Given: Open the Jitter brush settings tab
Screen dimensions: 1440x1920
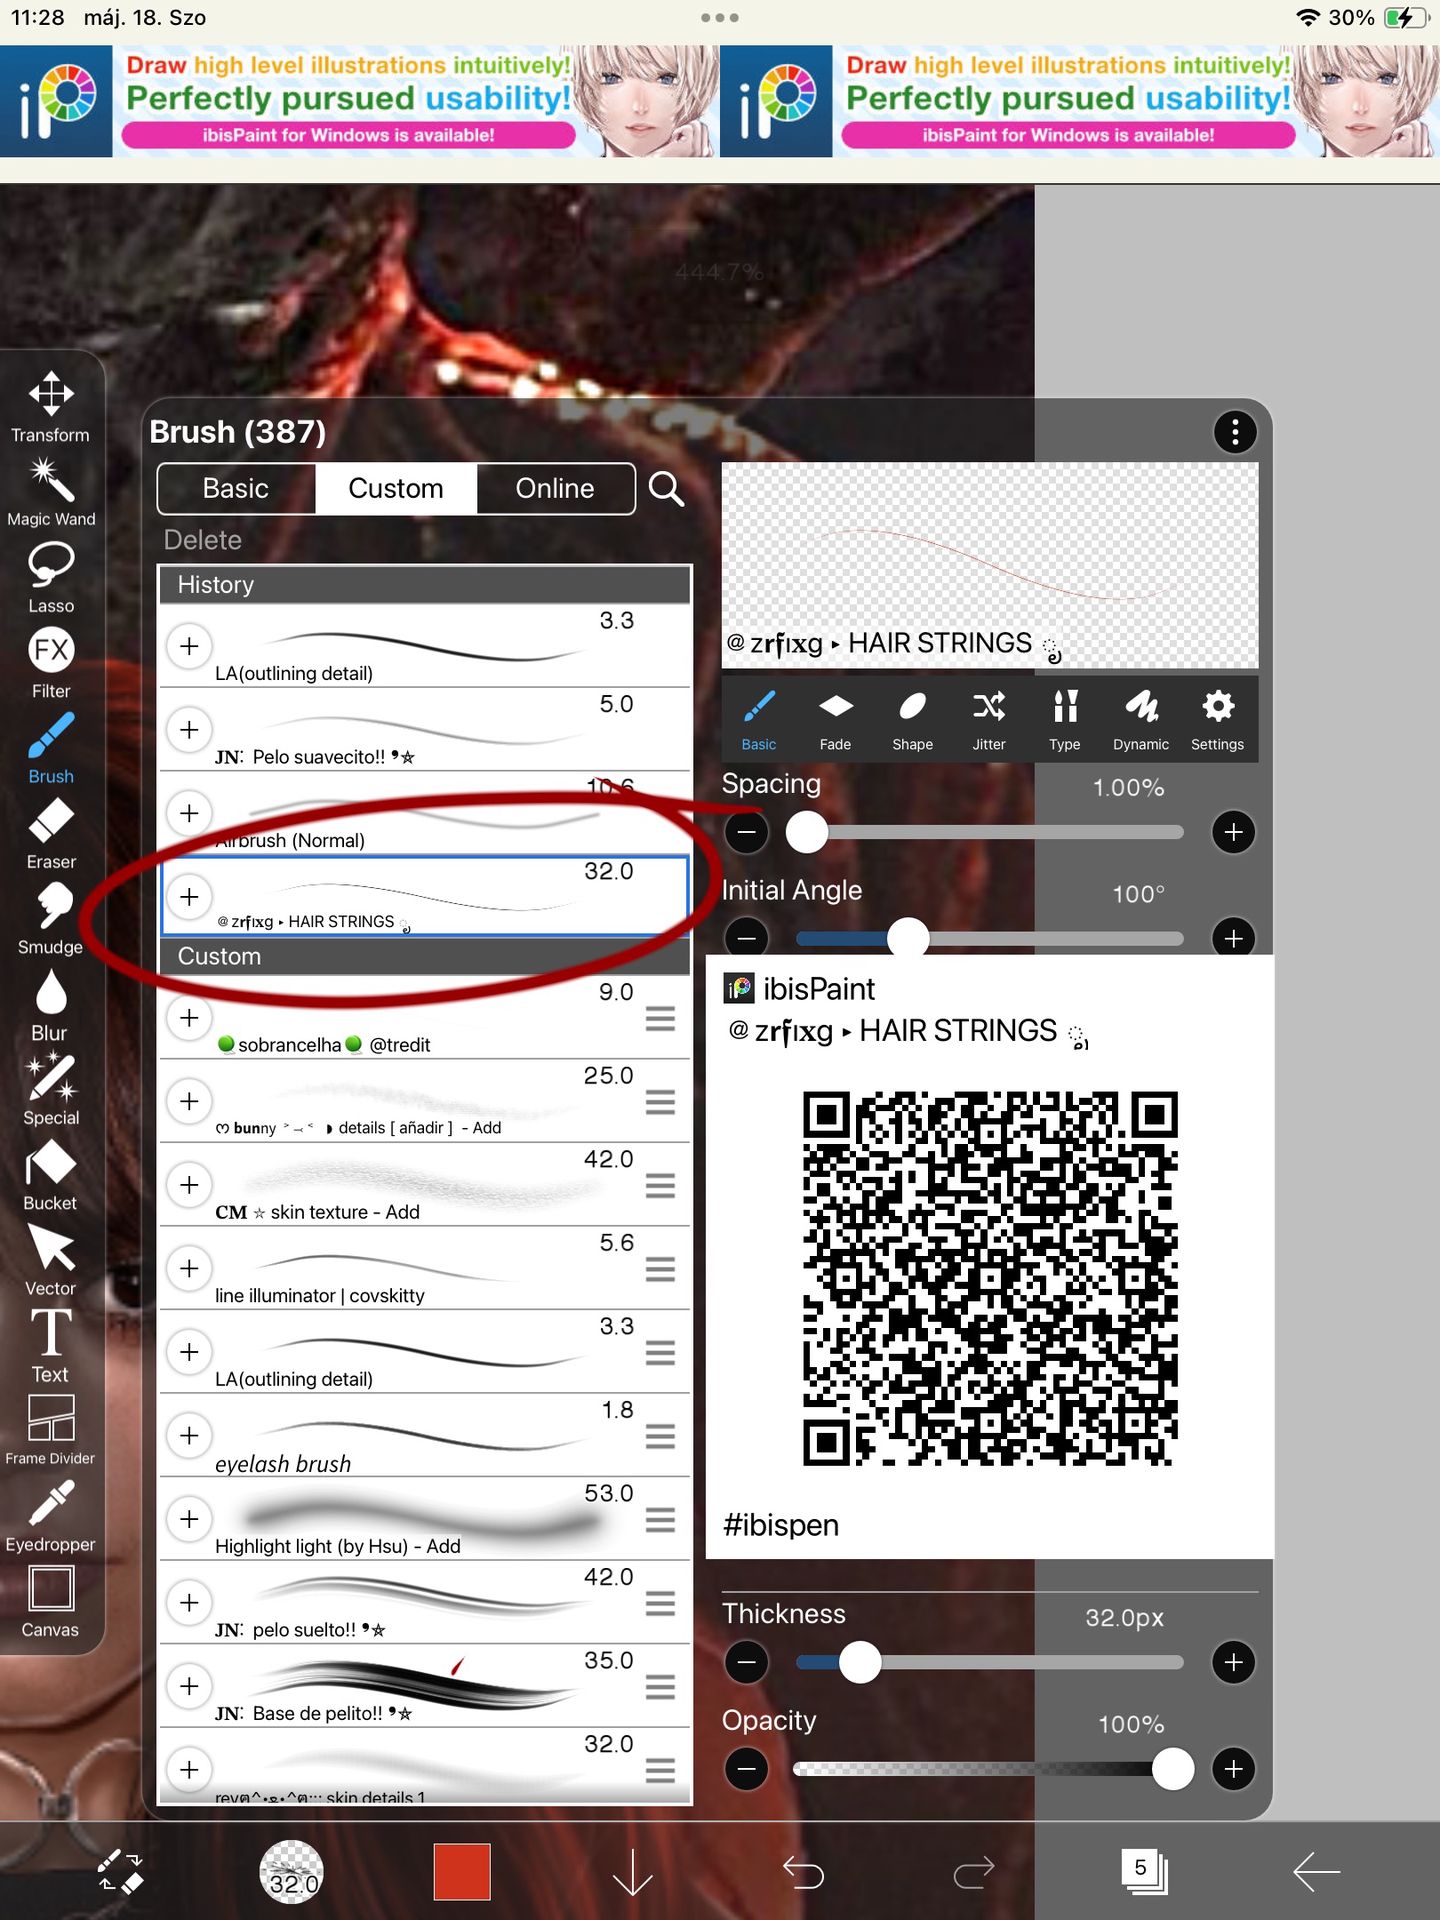Looking at the screenshot, I should click(989, 720).
